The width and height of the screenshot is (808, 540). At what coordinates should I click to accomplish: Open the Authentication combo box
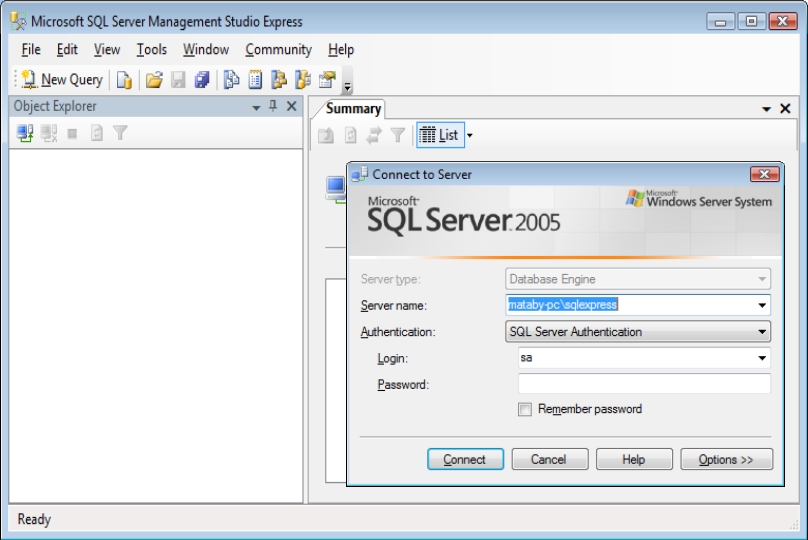[638, 332]
